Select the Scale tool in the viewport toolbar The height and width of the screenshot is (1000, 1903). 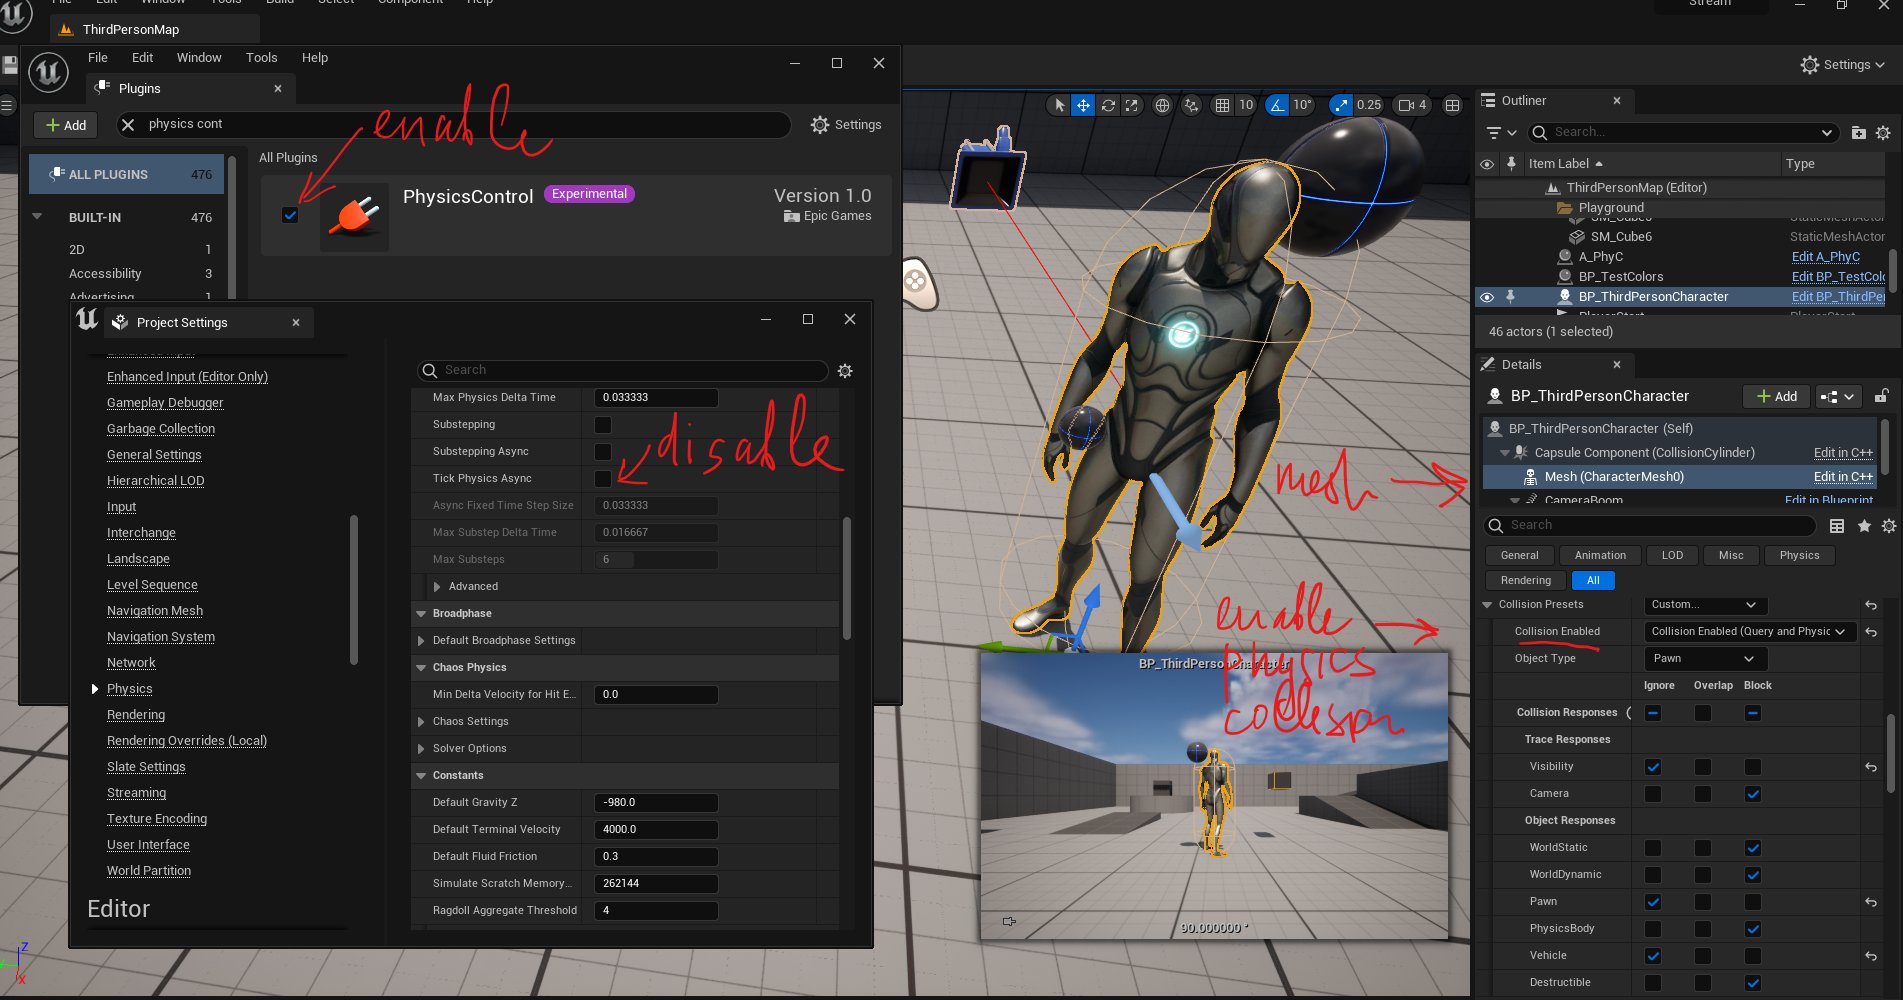coord(1131,105)
